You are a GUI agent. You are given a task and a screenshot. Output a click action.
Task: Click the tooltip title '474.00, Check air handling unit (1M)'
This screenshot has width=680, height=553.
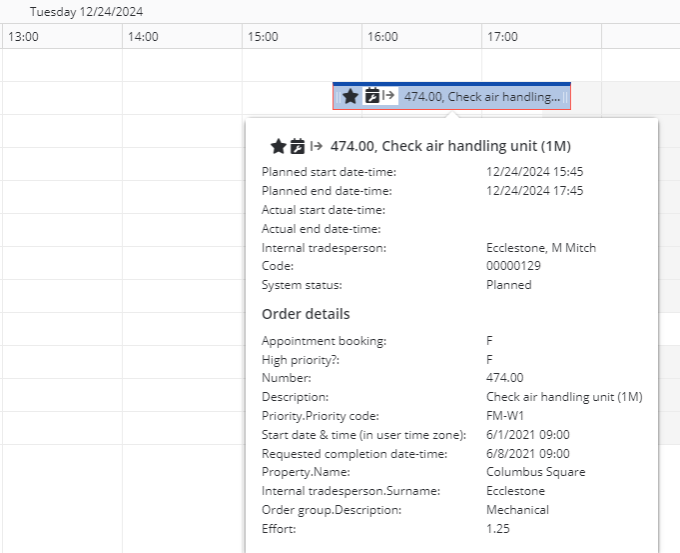[450, 146]
